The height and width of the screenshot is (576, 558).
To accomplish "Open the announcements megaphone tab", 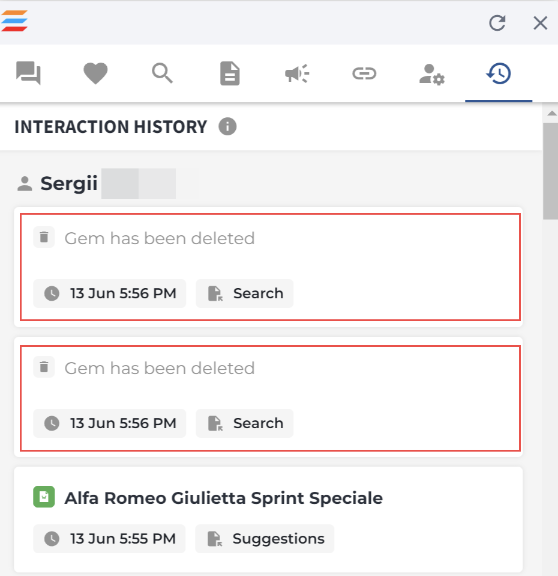I will pyautogui.click(x=297, y=73).
